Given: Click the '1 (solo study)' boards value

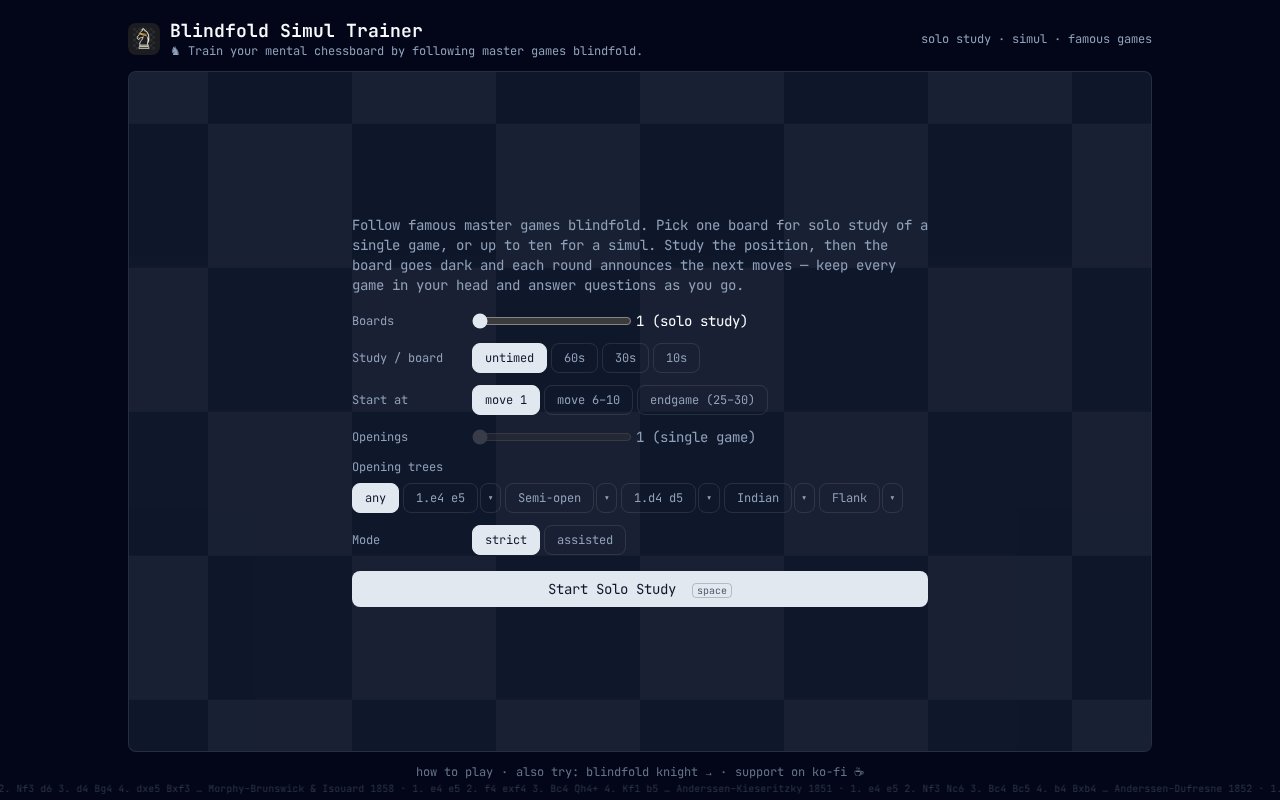Looking at the screenshot, I should pos(692,321).
